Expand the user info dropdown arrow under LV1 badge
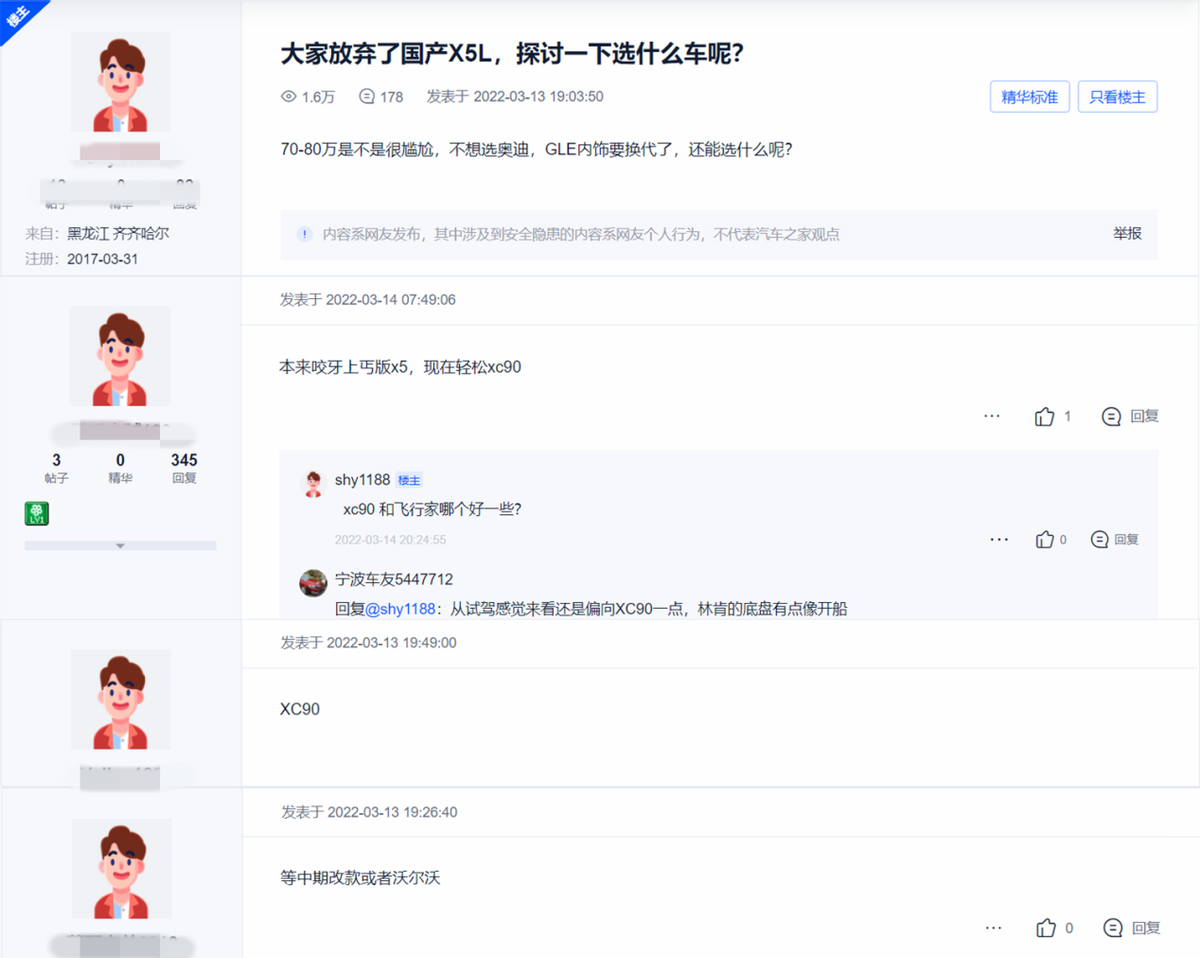Viewport: 1200px width, 958px height. [x=120, y=546]
